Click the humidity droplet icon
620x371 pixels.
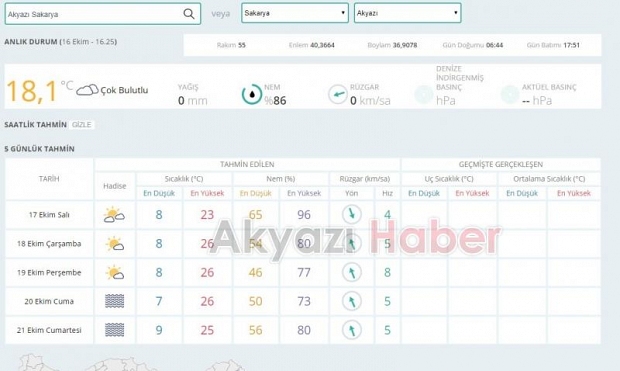(x=252, y=95)
